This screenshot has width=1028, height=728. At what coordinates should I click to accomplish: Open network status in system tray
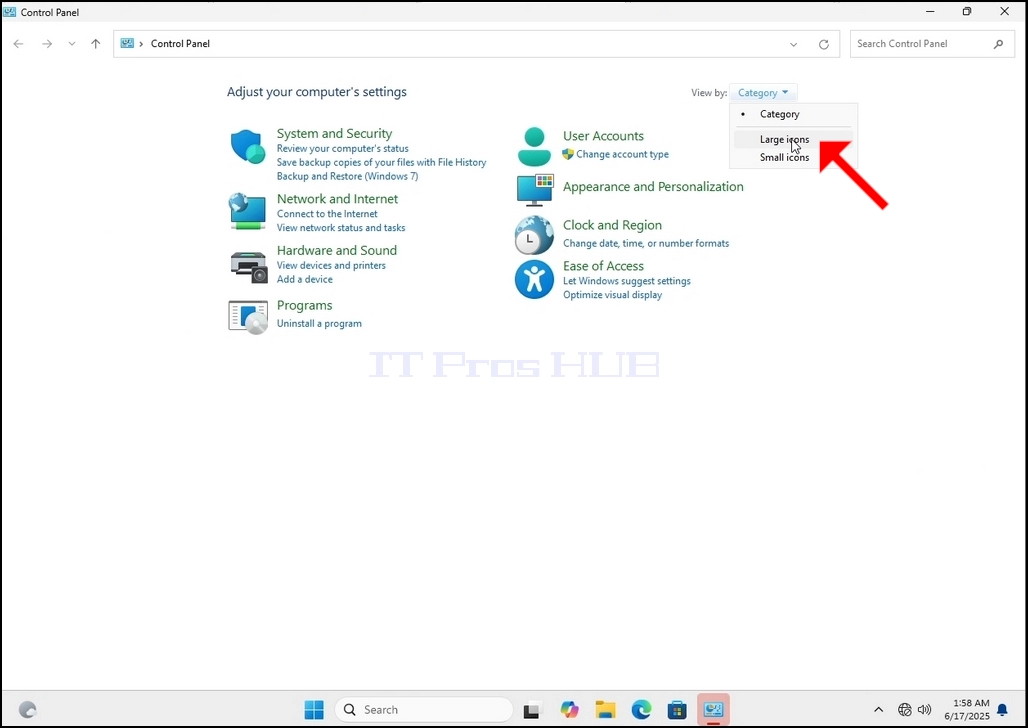(905, 710)
